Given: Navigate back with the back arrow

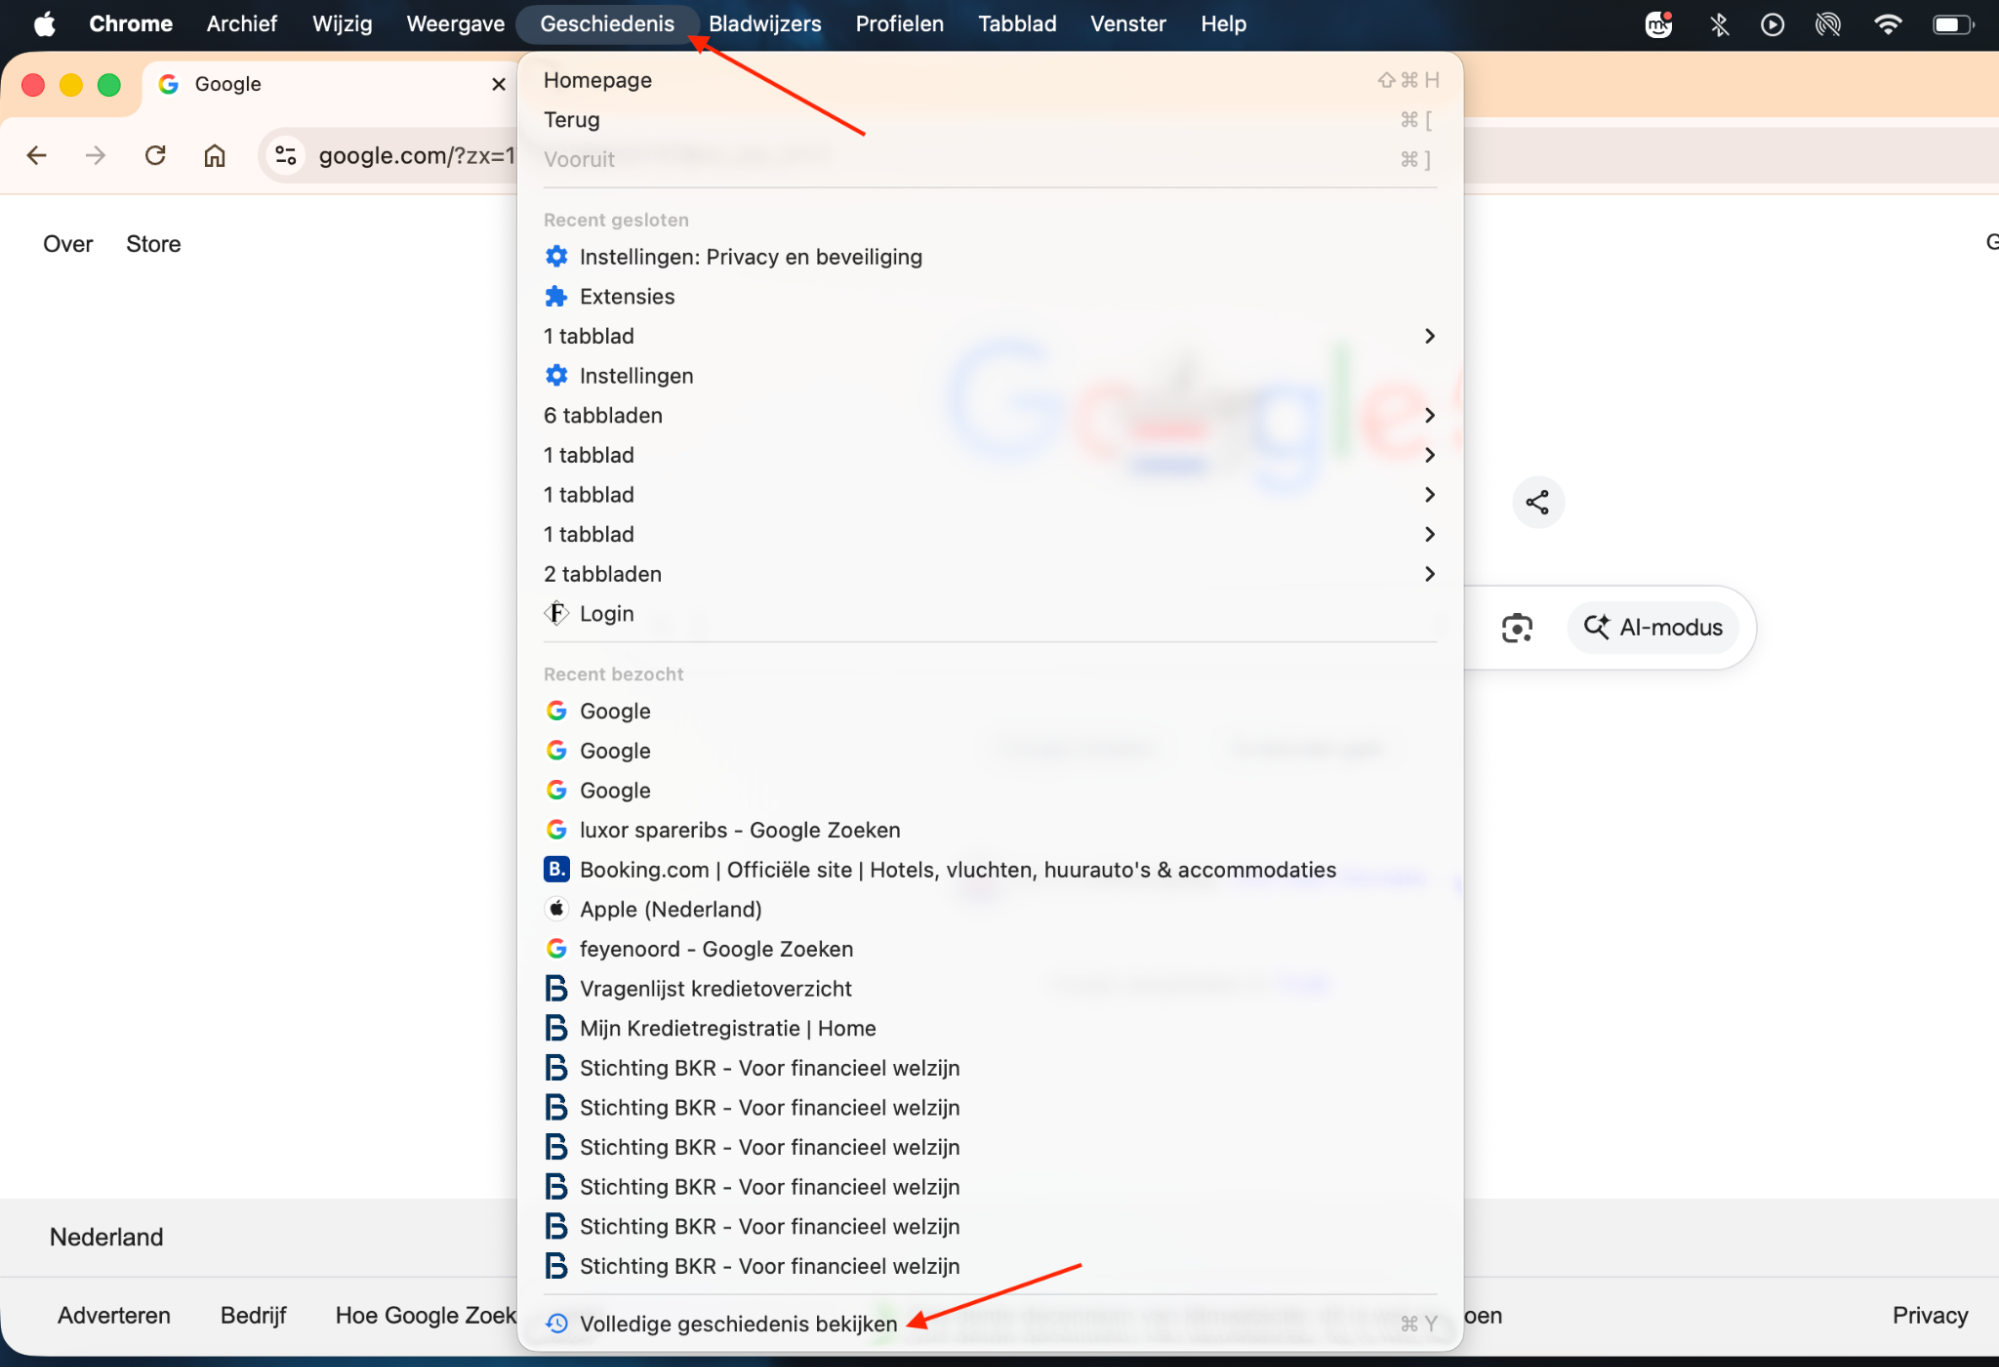Looking at the screenshot, I should pyautogui.click(x=36, y=156).
